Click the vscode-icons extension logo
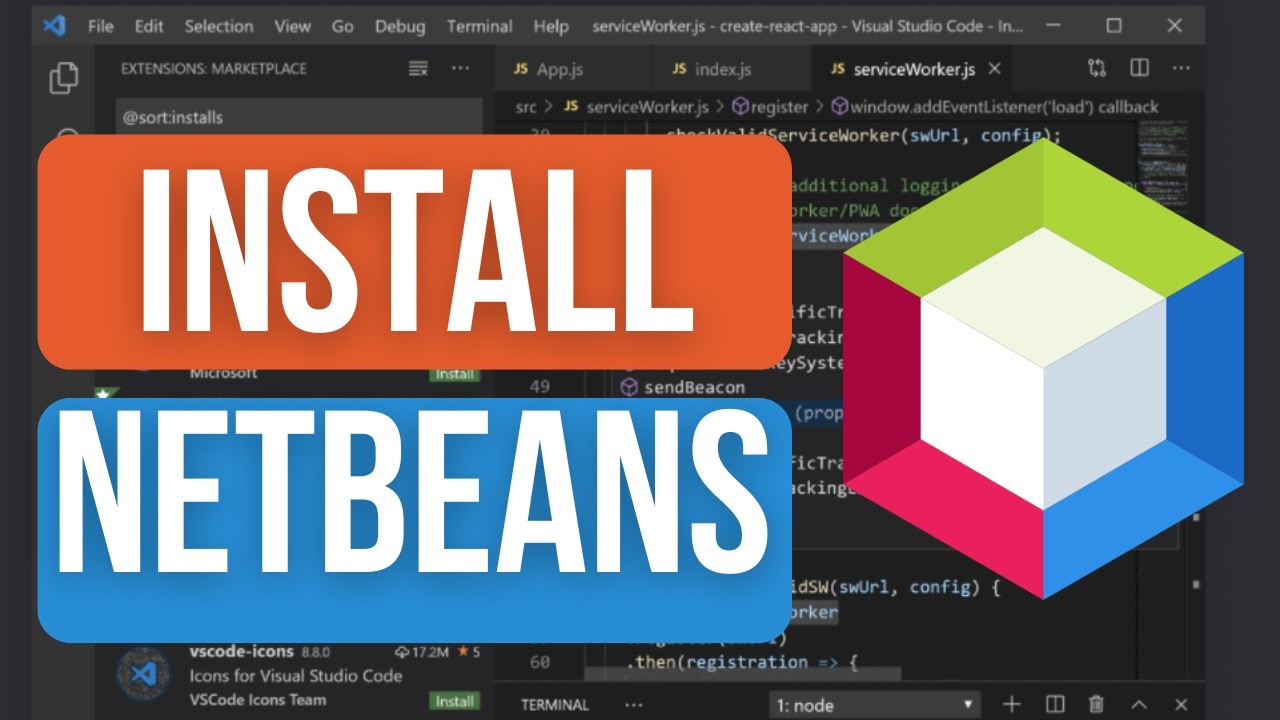Image resolution: width=1280 pixels, height=720 pixels. [144, 675]
